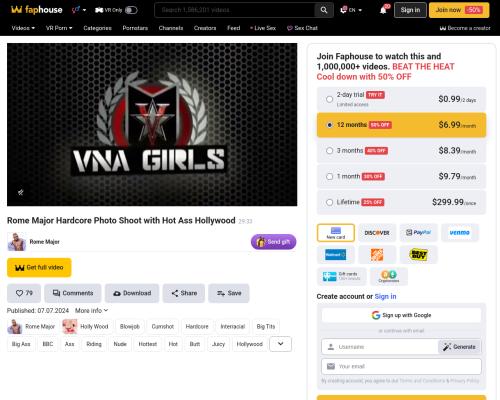Image resolution: width=500 pixels, height=400 pixels.
Task: Open the notifications bell
Action: (x=383, y=10)
